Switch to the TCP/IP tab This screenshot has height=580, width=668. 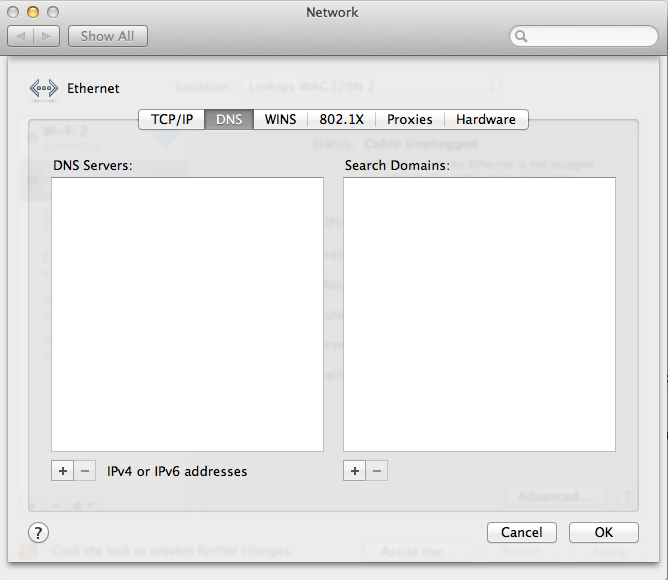[x=172, y=119]
